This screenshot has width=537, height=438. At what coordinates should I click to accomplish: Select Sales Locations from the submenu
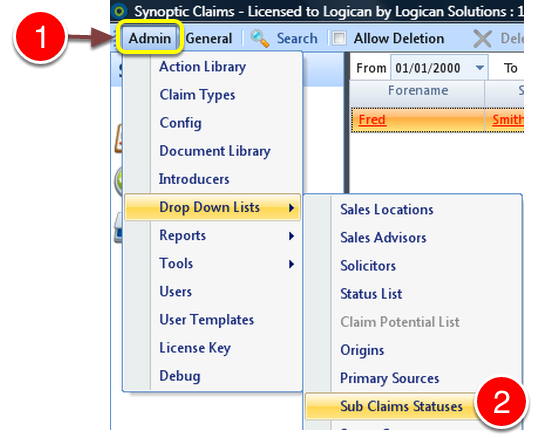pyautogui.click(x=387, y=210)
